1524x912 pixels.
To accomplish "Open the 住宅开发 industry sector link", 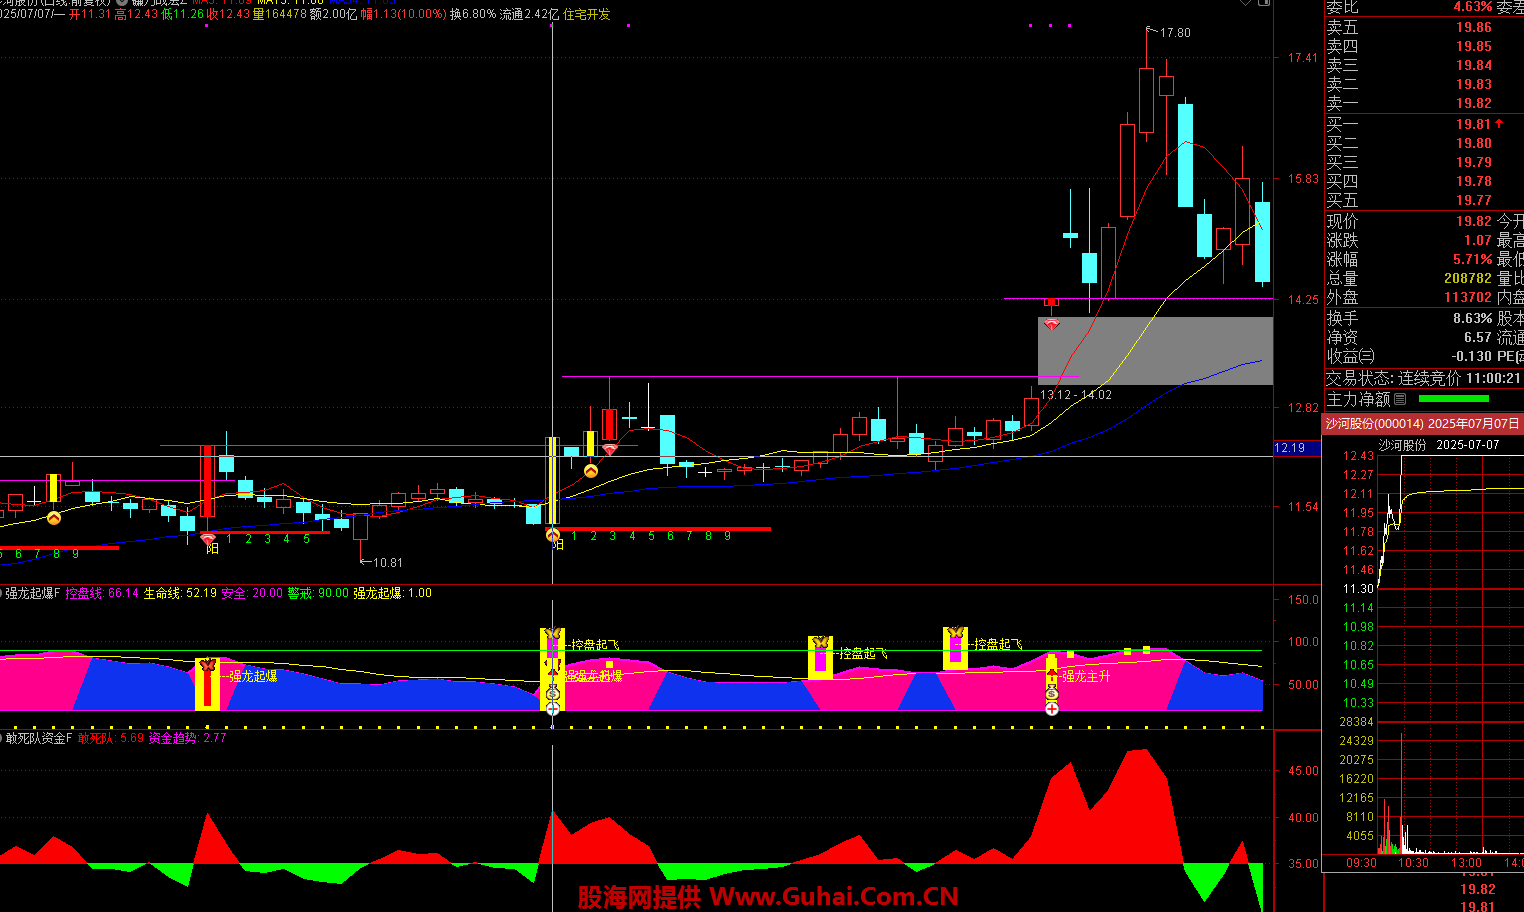I will tap(586, 14).
